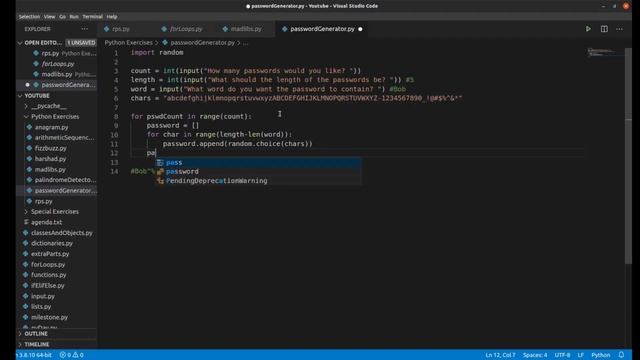Open the Run menu
This screenshot has height=360, width=640.
point(74,17)
